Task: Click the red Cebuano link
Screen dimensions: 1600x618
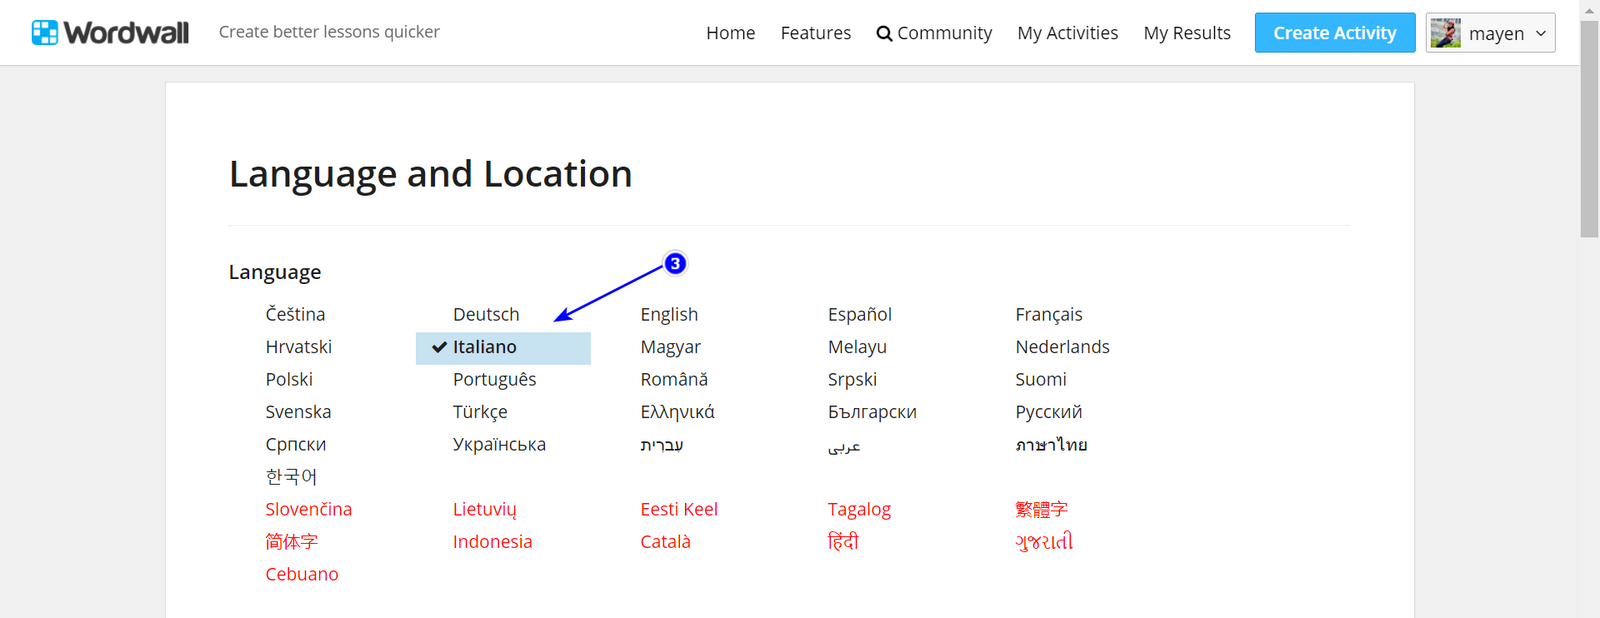Action: [301, 574]
